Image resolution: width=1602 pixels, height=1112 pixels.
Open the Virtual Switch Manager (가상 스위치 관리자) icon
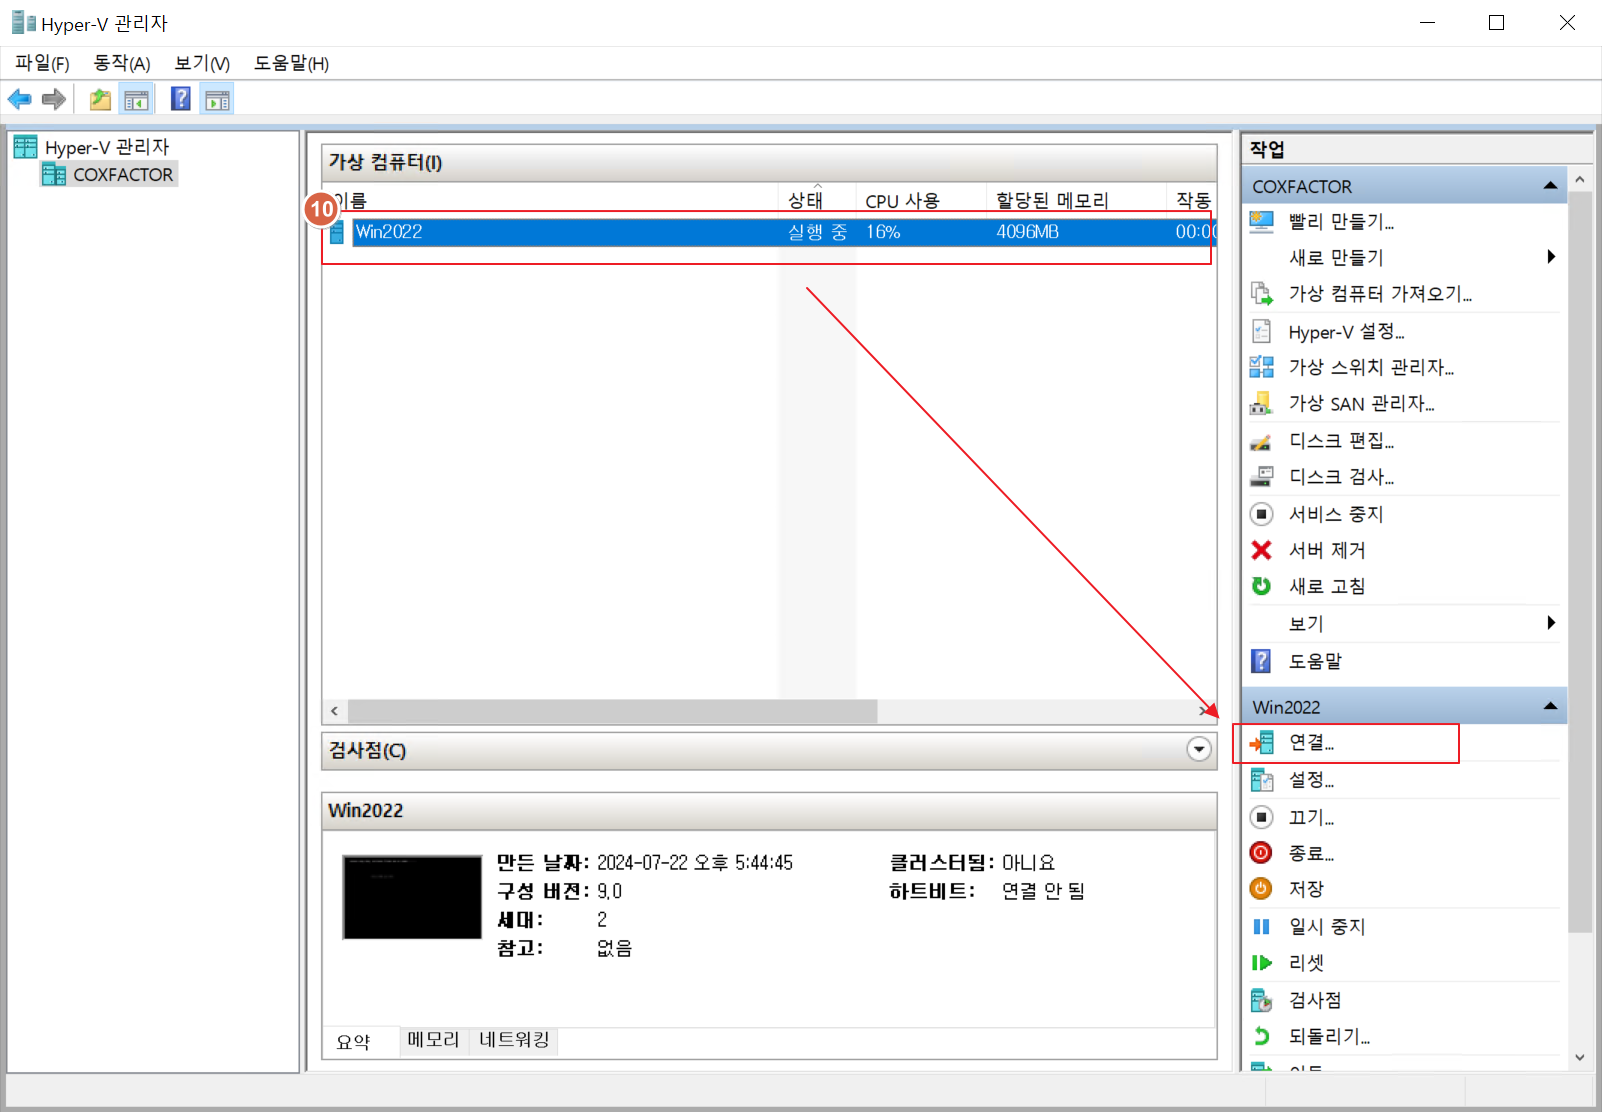coord(1262,367)
